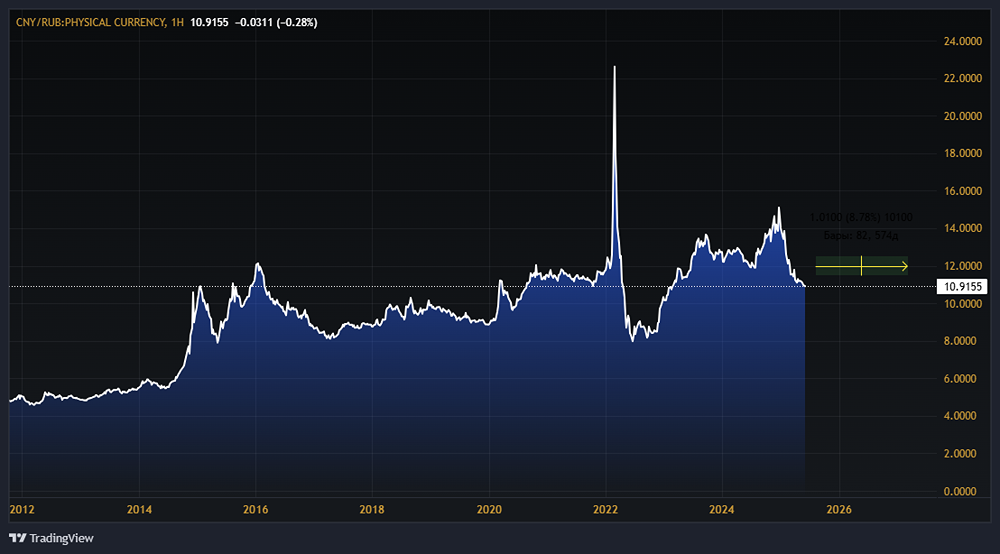Click the yellow arrowhead of the price range
The height and width of the screenshot is (554, 1000).
pyautogui.click(x=904, y=266)
